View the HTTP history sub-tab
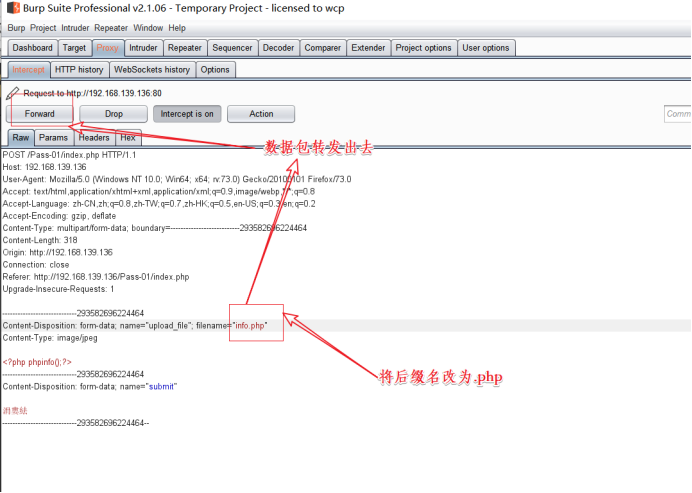This screenshot has width=692, height=493. coord(79,70)
